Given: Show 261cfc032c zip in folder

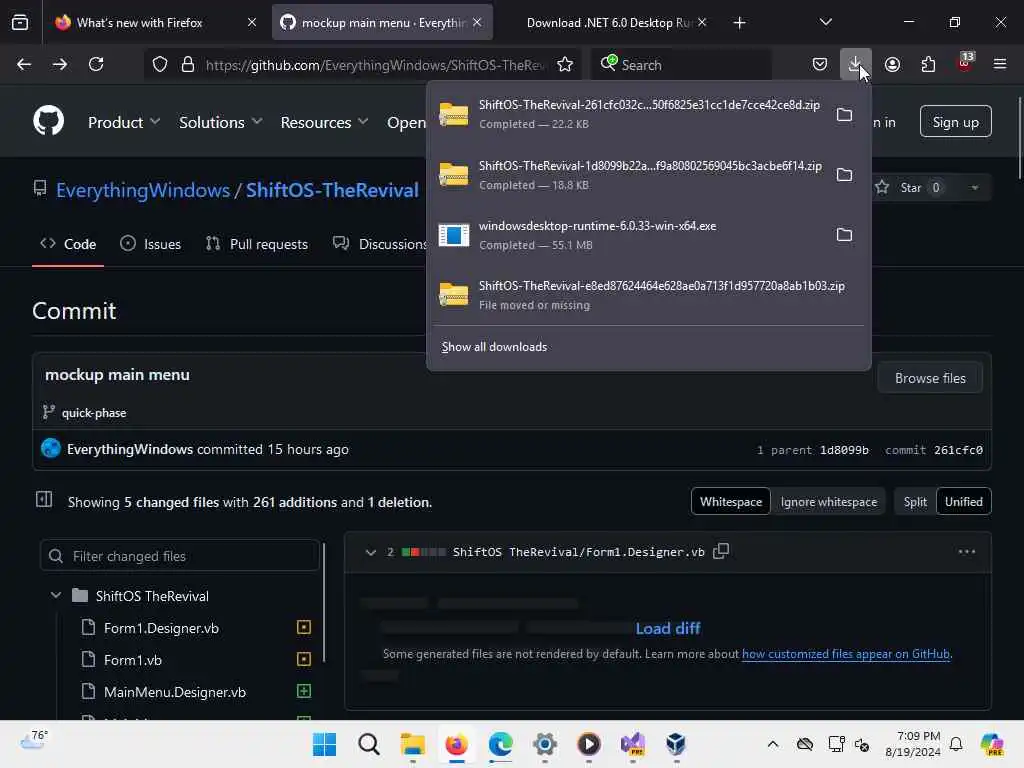Looking at the screenshot, I should pos(844,115).
